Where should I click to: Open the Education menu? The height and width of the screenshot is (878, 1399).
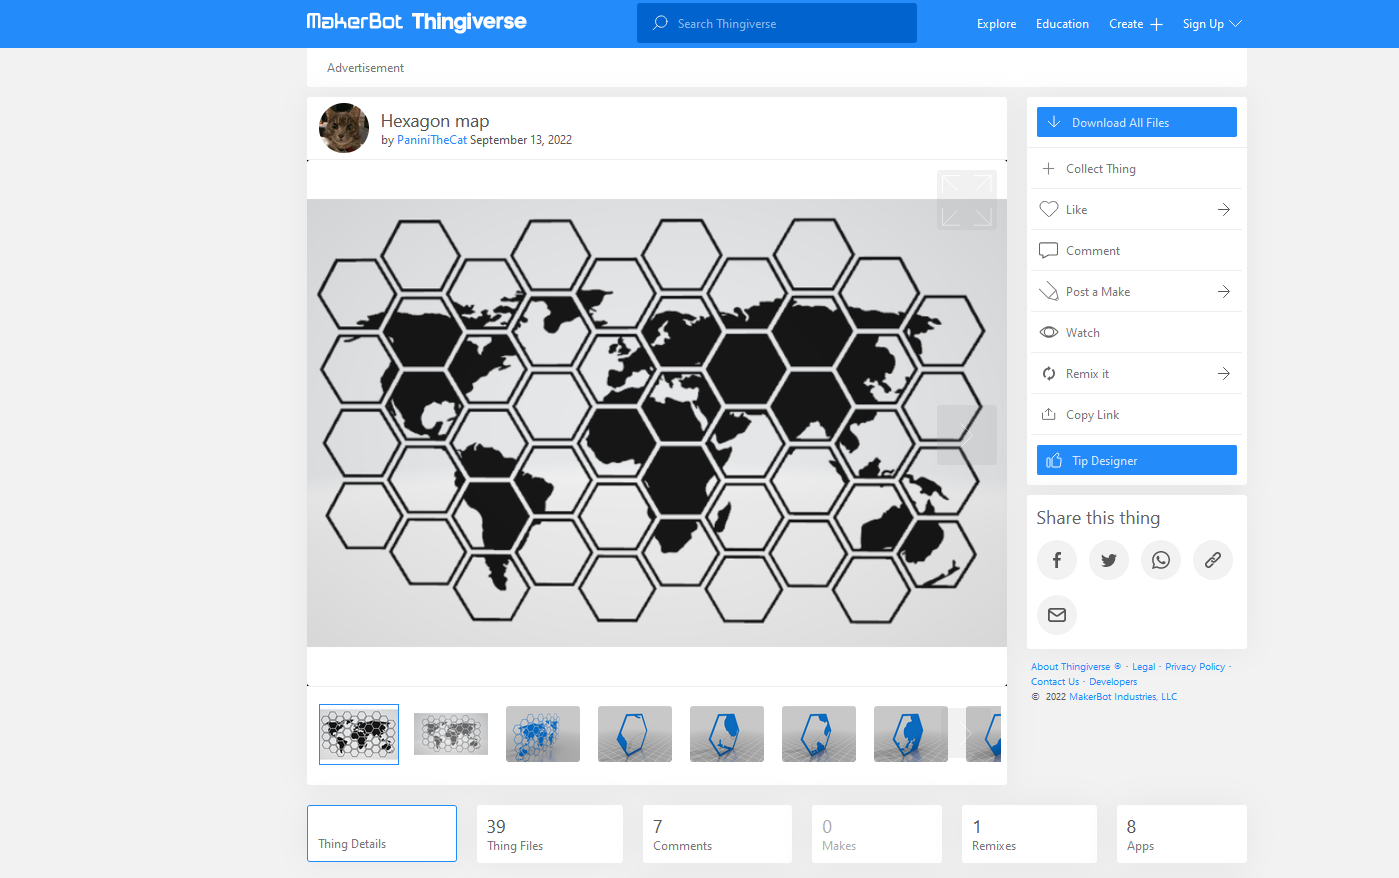[1062, 24]
